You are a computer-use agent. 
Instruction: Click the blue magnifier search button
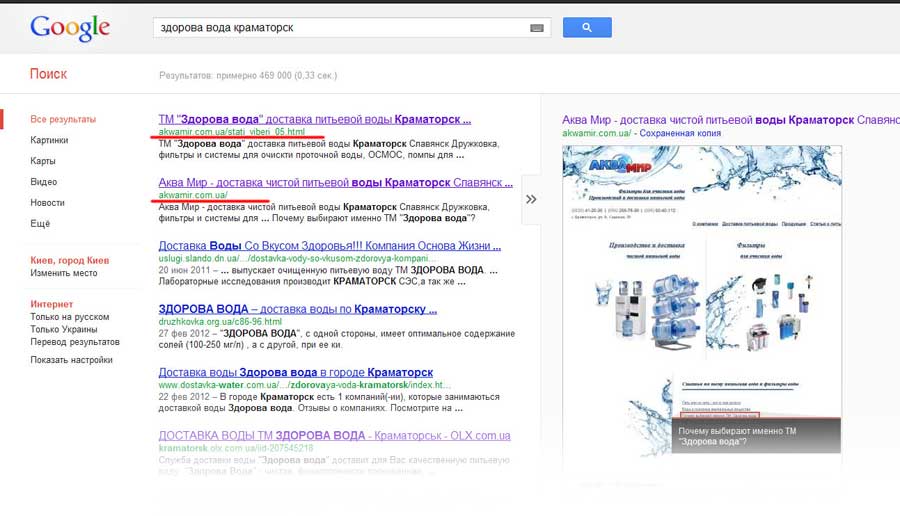pyautogui.click(x=587, y=28)
